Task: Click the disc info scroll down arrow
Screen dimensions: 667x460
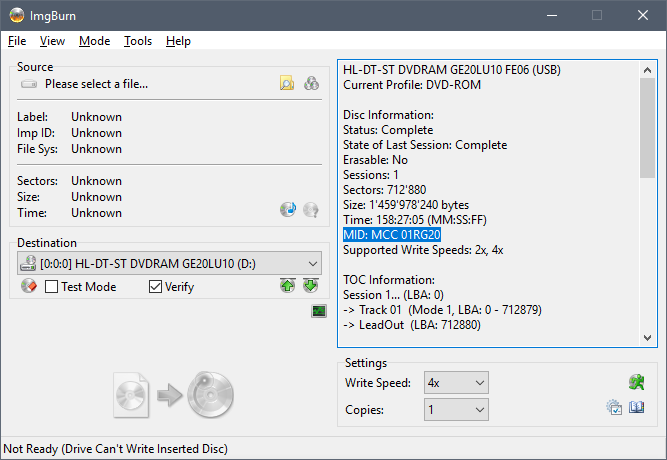Action: point(647,337)
